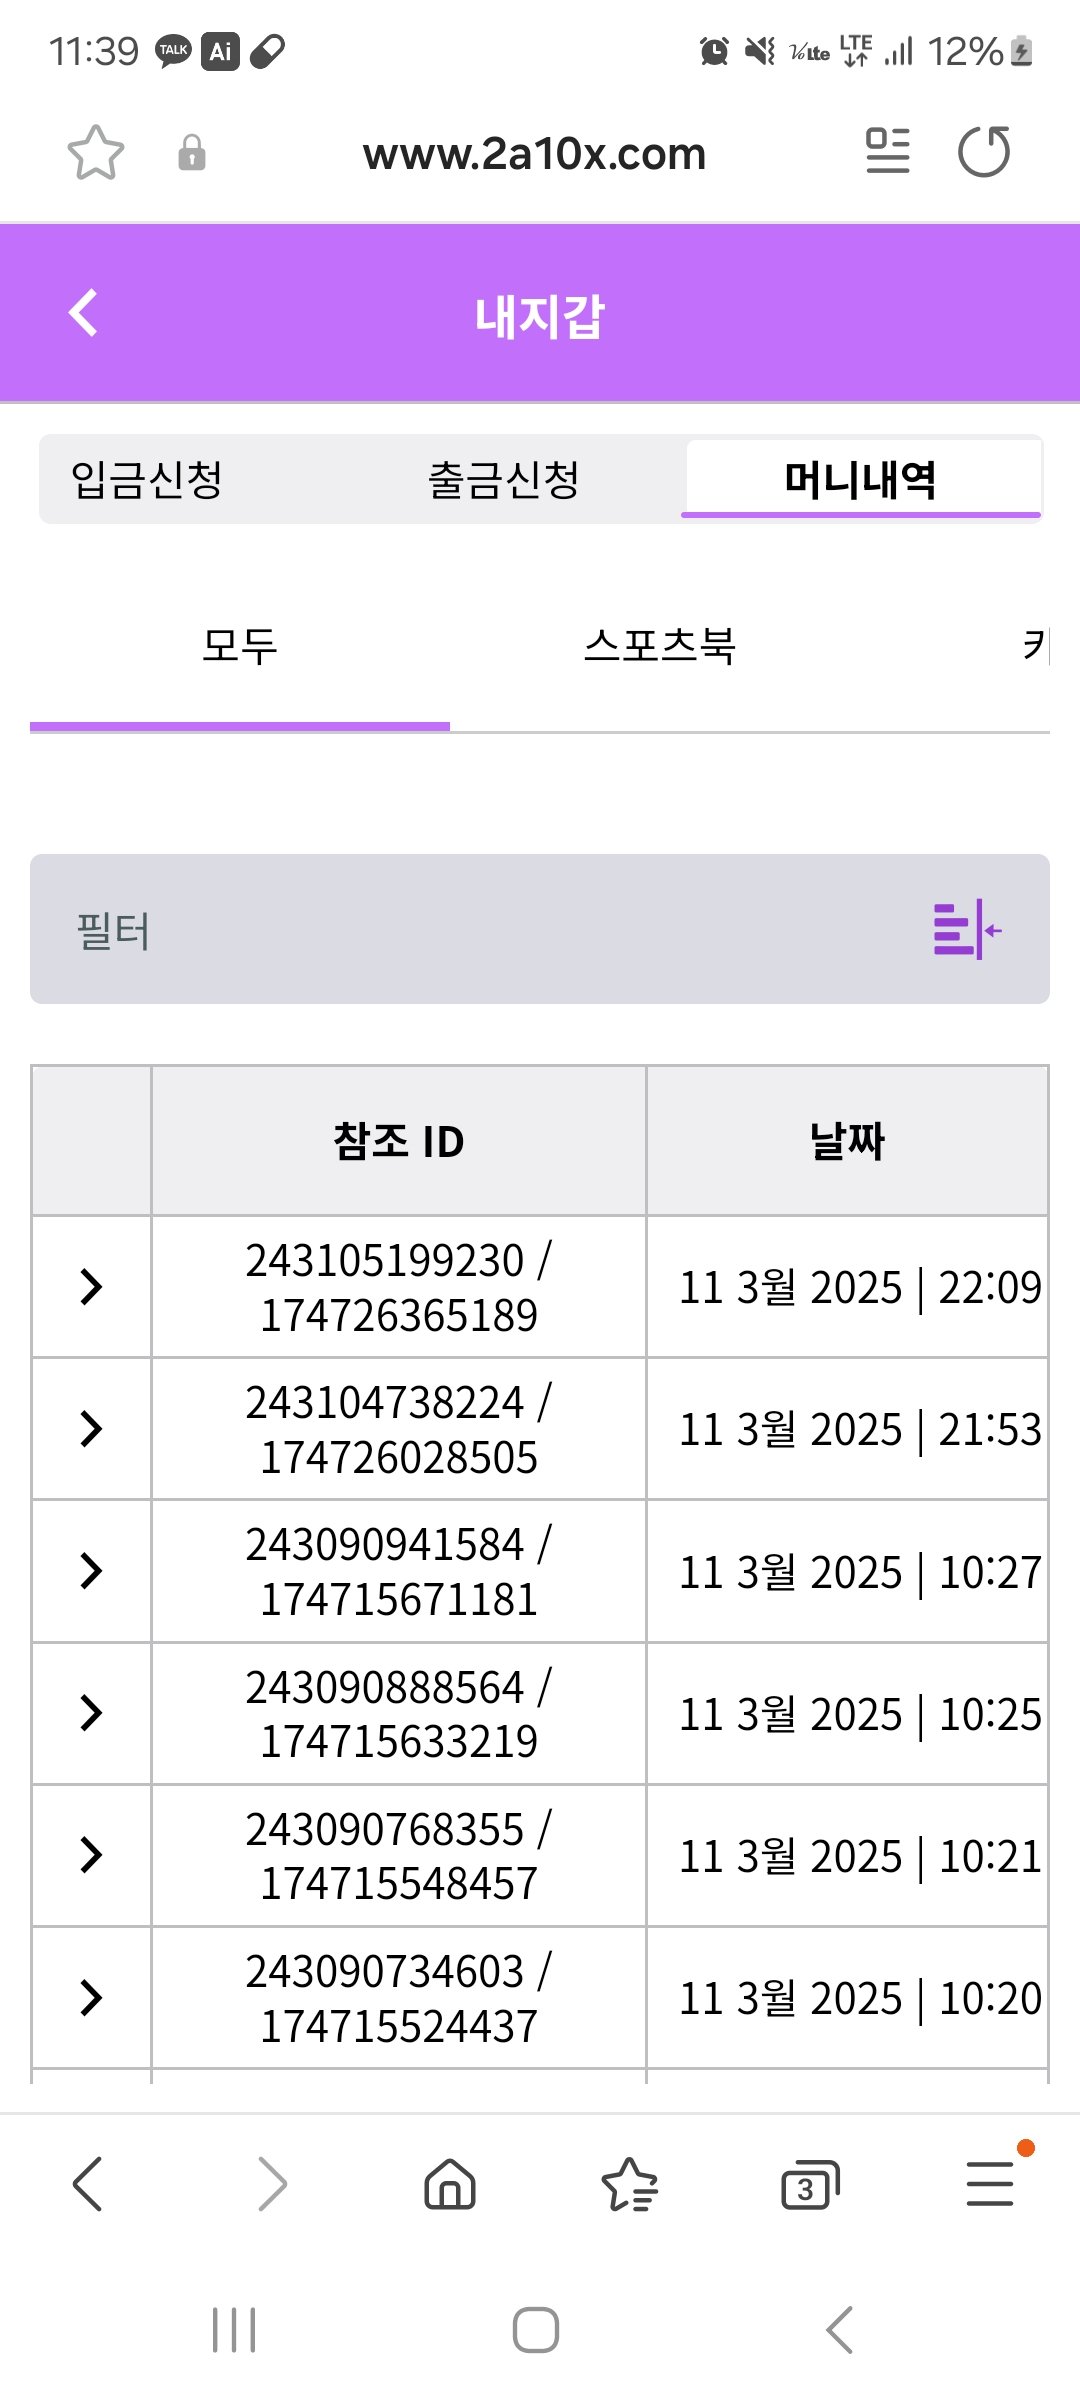
Task: Expand the 10:25 transaction row
Action: point(91,1713)
